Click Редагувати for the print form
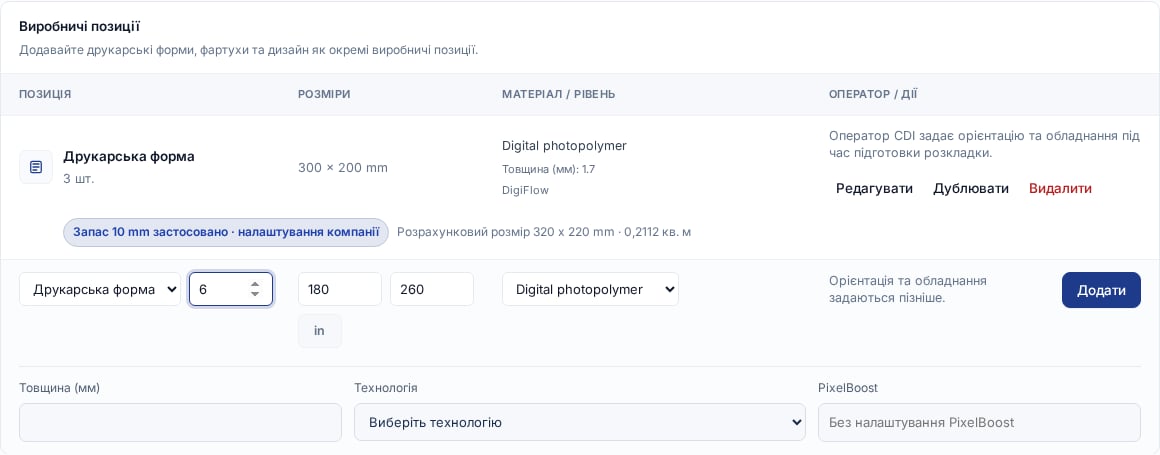Viewport: 1160px width, 455px height. click(x=874, y=189)
